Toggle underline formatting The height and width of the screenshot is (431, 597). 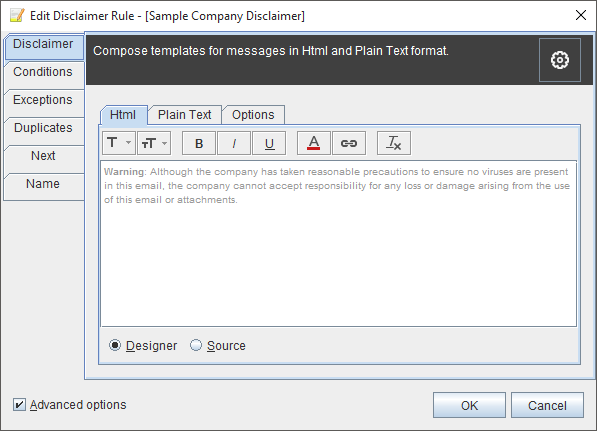[269, 143]
